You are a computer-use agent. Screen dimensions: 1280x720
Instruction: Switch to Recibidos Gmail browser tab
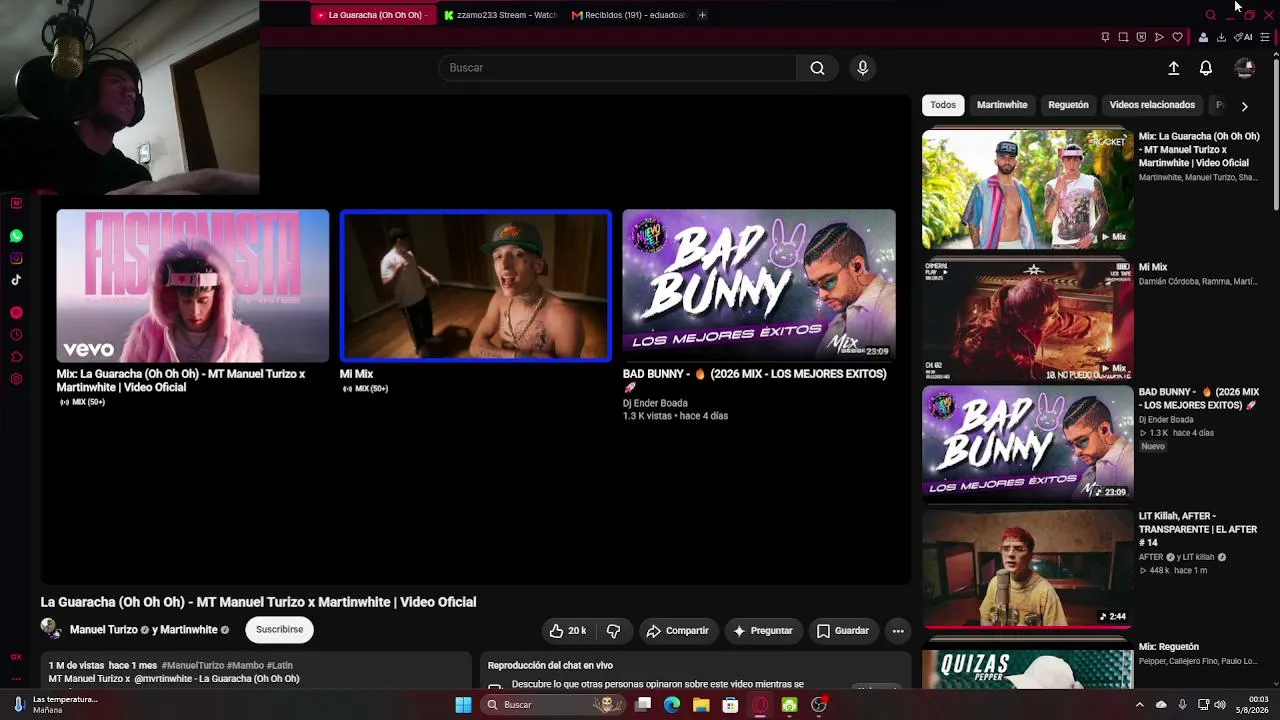pyautogui.click(x=629, y=15)
